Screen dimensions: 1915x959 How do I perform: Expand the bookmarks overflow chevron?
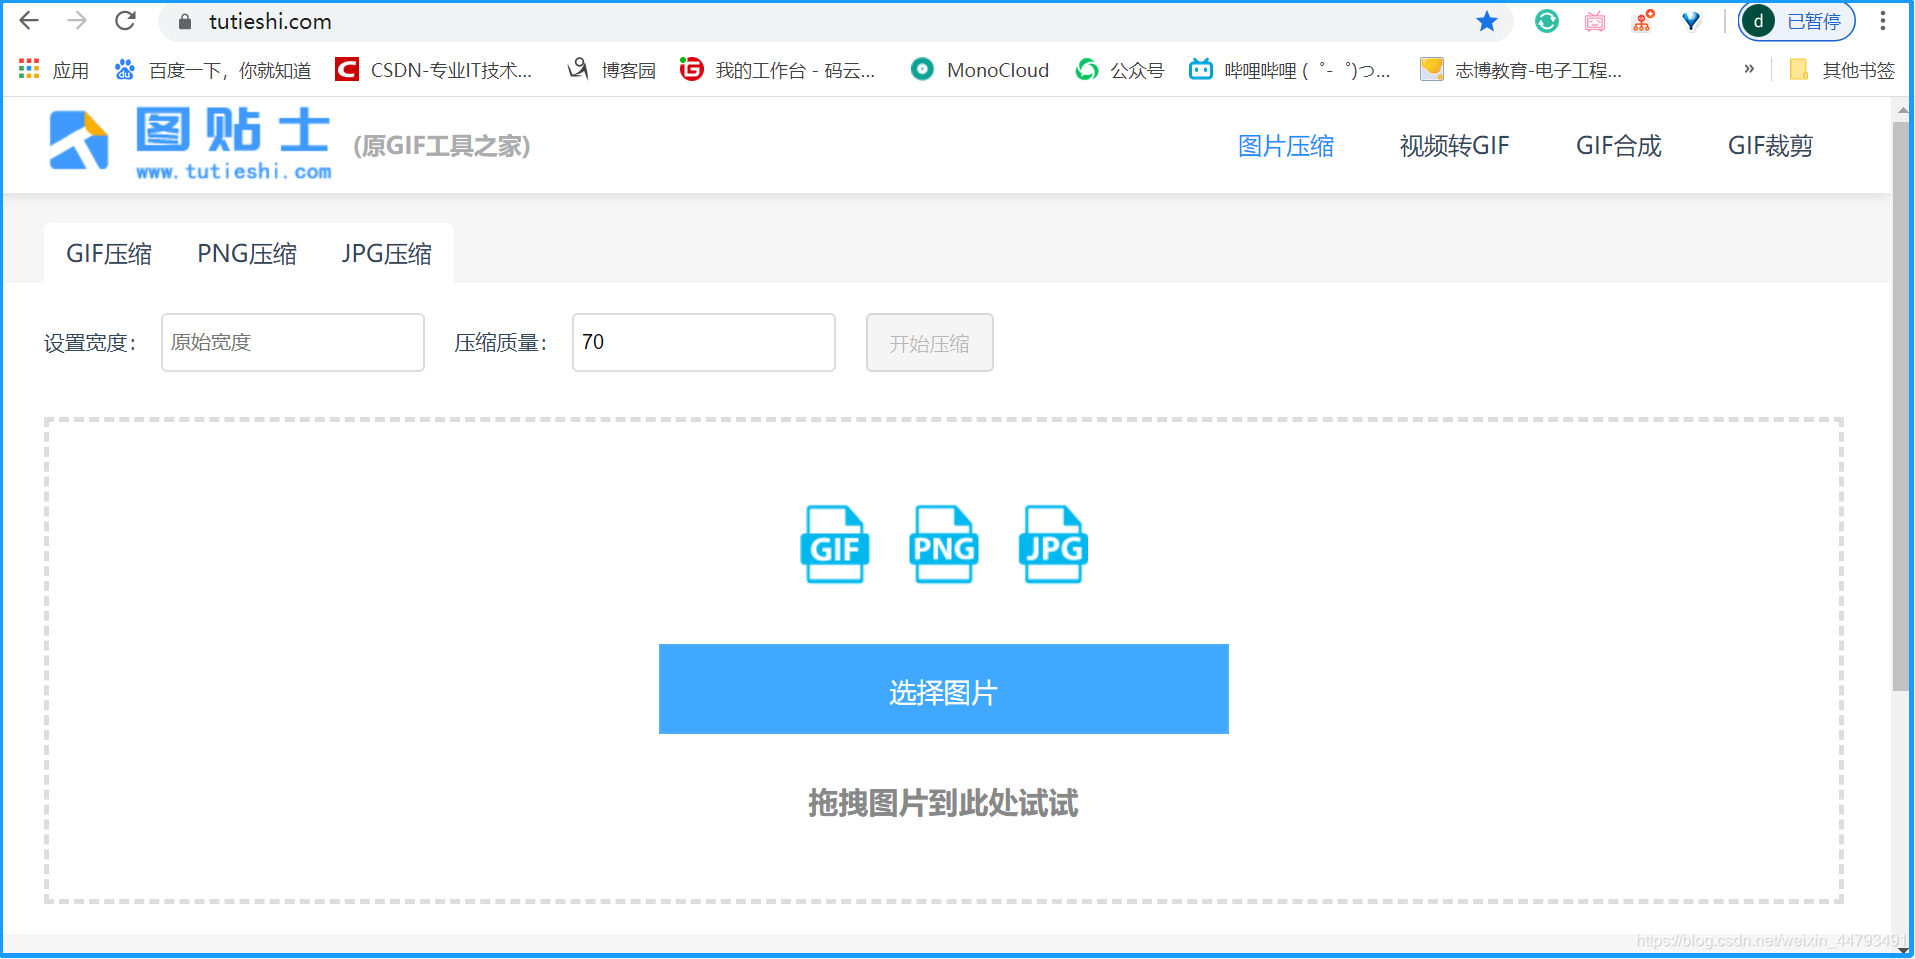pyautogui.click(x=1749, y=69)
